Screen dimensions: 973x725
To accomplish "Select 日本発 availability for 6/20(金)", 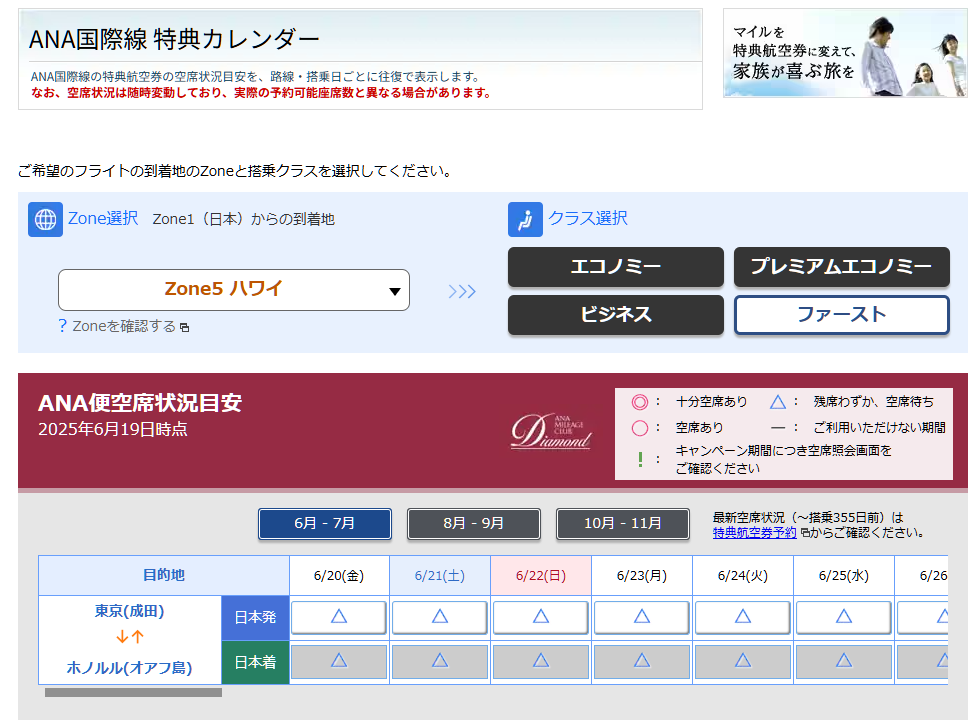I will coord(339,617).
